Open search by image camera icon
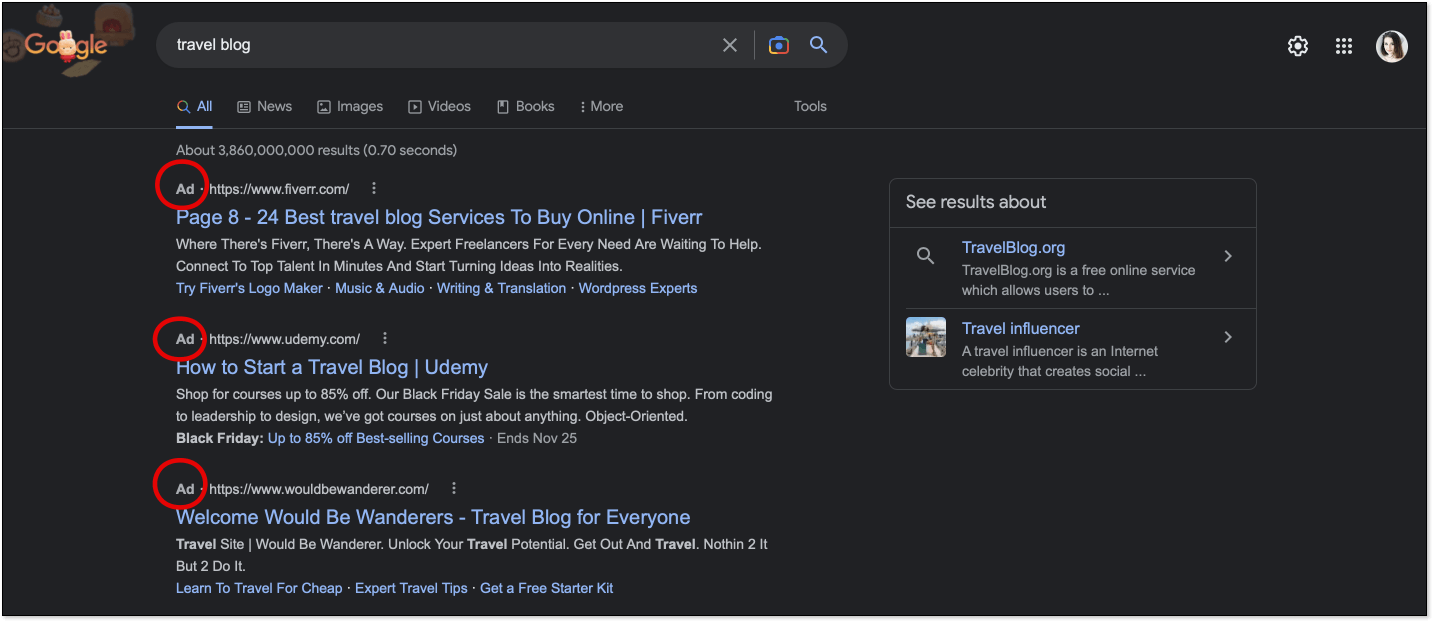The width and height of the screenshot is (1433, 622). 779,45
